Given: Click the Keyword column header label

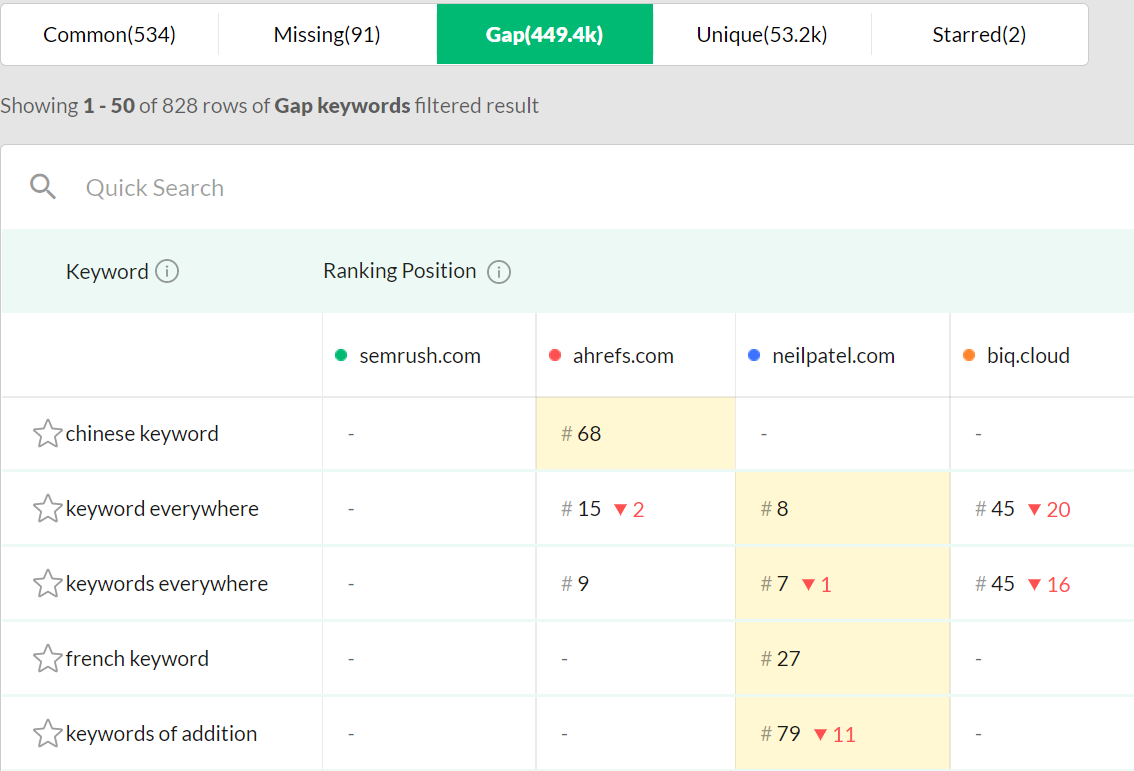Looking at the screenshot, I should (x=107, y=271).
